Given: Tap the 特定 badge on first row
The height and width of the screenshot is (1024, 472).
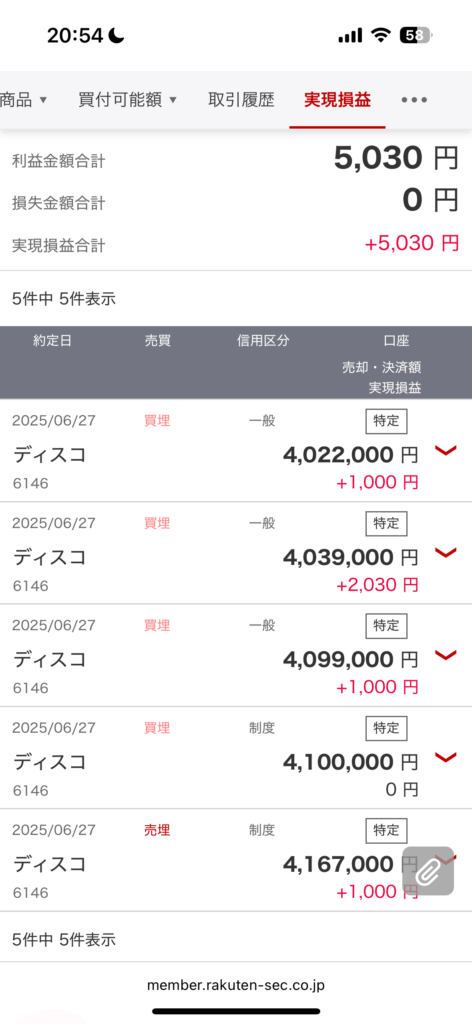Looking at the screenshot, I should 386,421.
